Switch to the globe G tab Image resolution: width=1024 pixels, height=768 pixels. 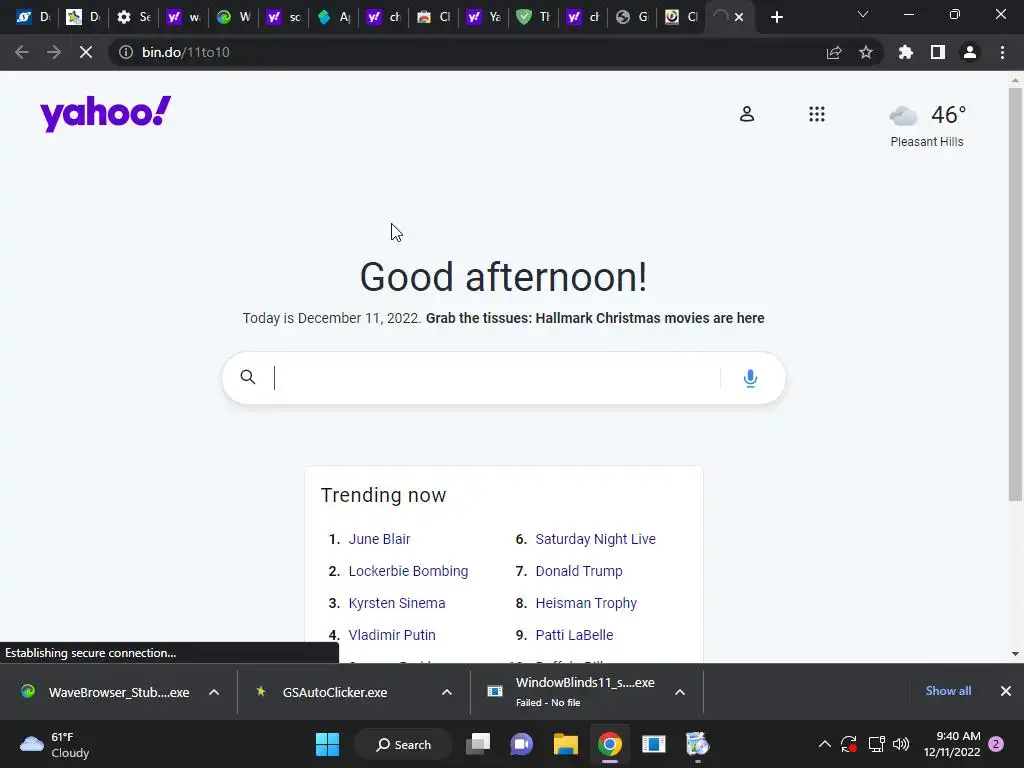pos(632,17)
